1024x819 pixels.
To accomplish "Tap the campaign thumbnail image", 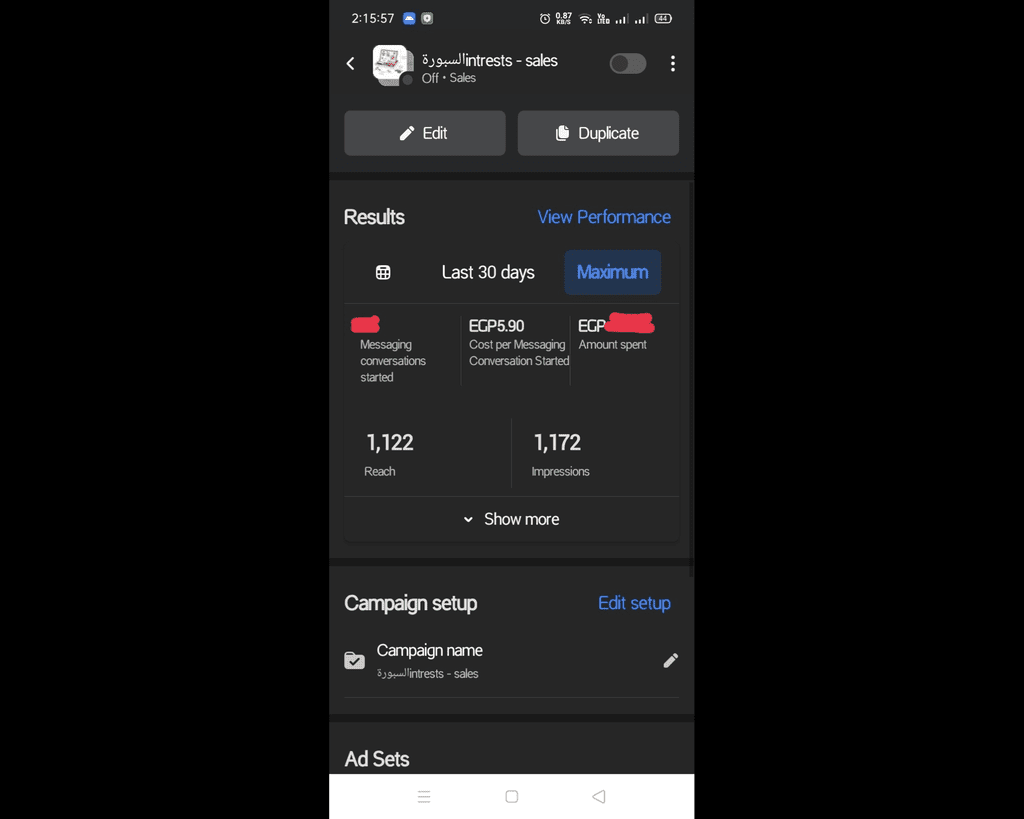I will coord(392,65).
